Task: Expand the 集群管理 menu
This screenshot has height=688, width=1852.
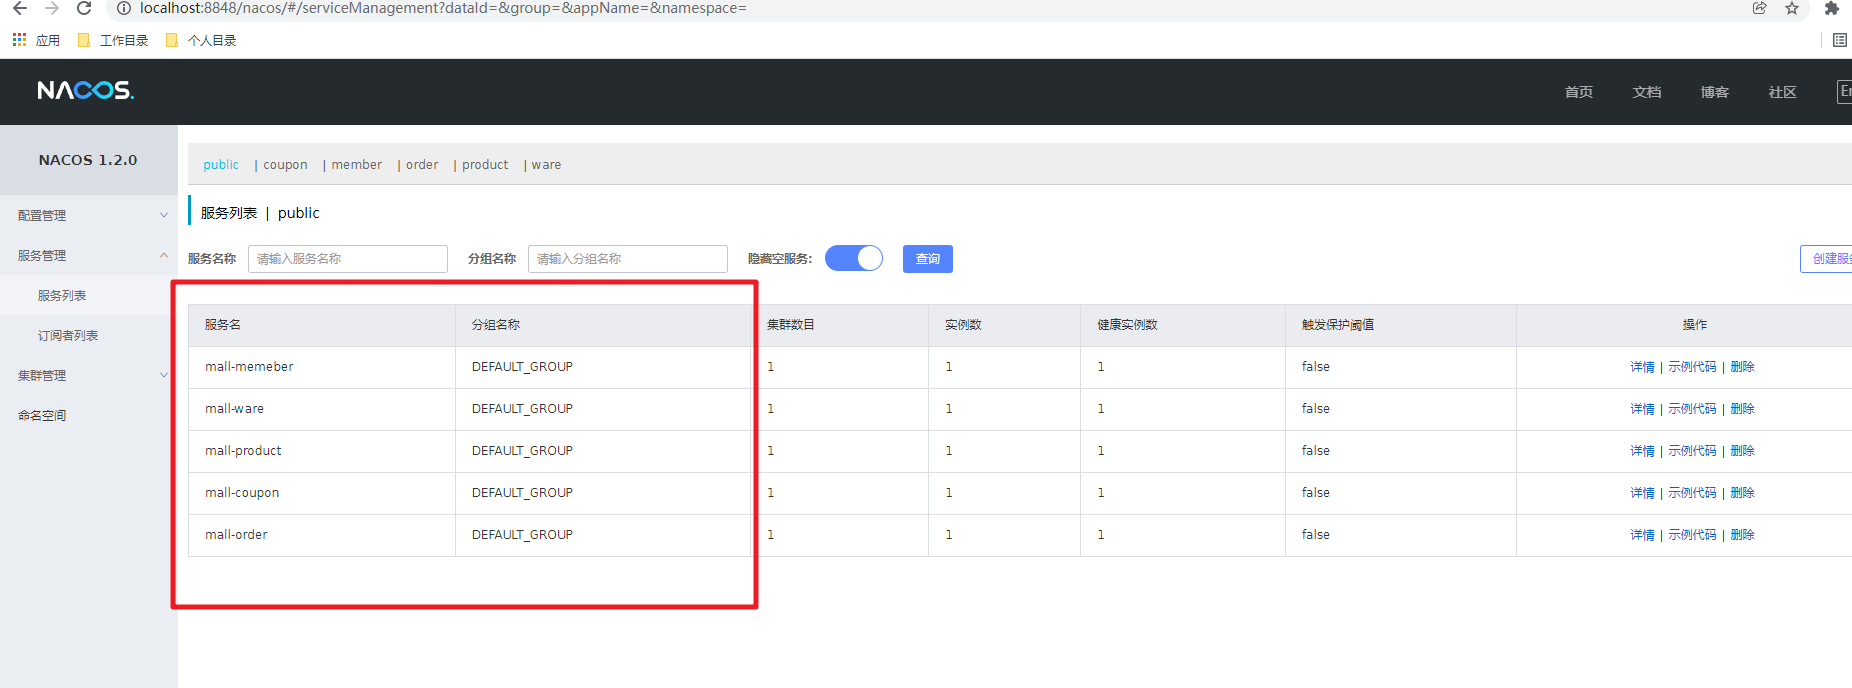Action: [x=89, y=375]
